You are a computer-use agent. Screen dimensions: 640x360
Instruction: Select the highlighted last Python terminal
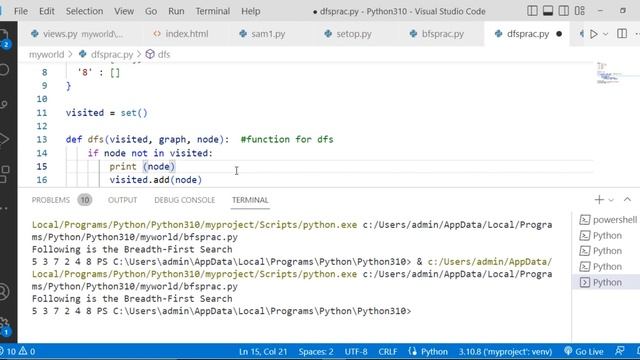[x=606, y=282]
